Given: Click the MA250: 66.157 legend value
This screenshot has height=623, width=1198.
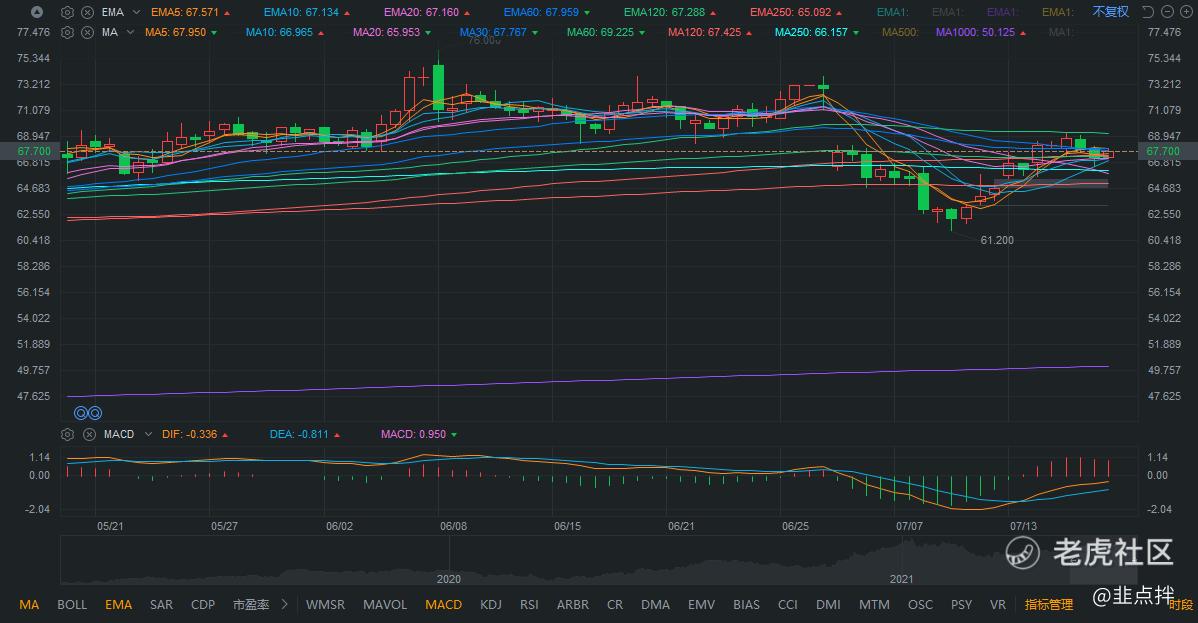Looking at the screenshot, I should (811, 33).
